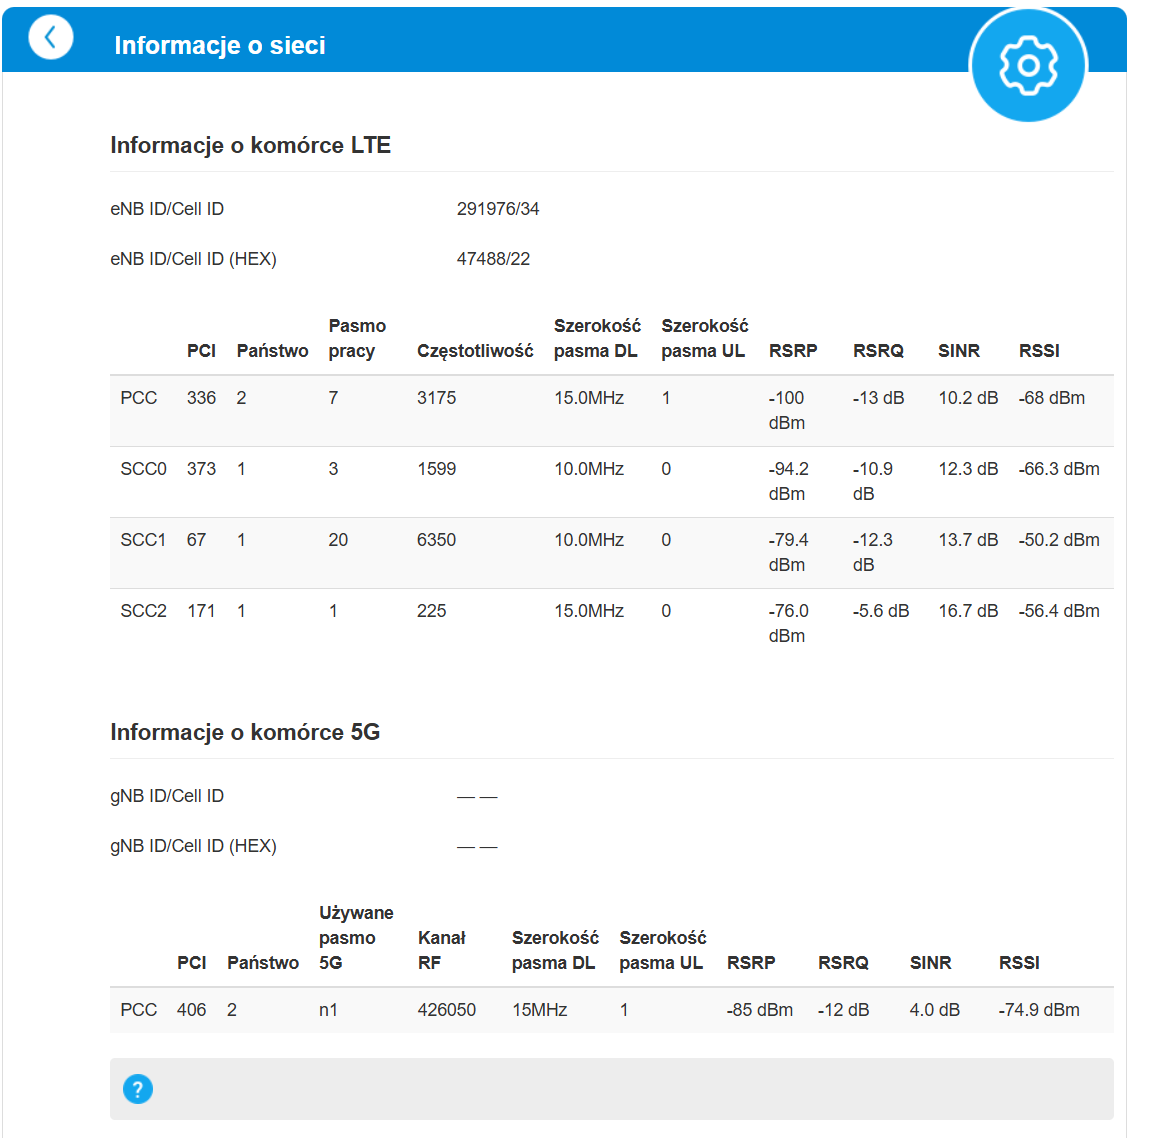Select the SINR value 13.7 dB

coord(968,540)
